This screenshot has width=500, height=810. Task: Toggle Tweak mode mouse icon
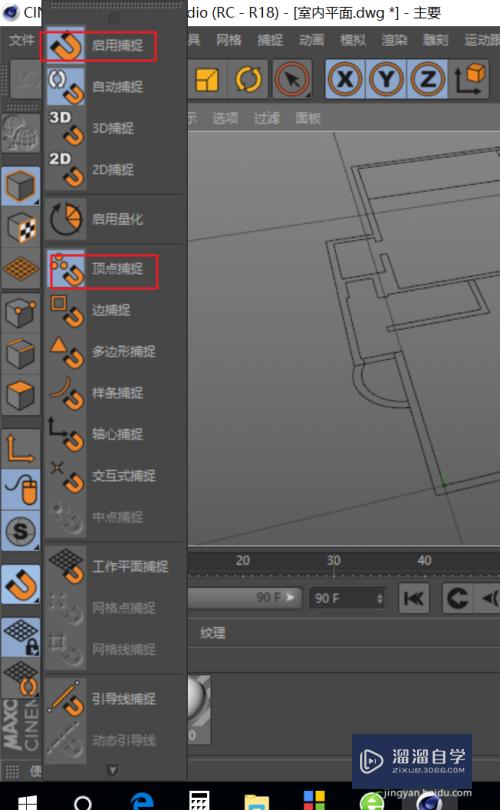click(21, 490)
